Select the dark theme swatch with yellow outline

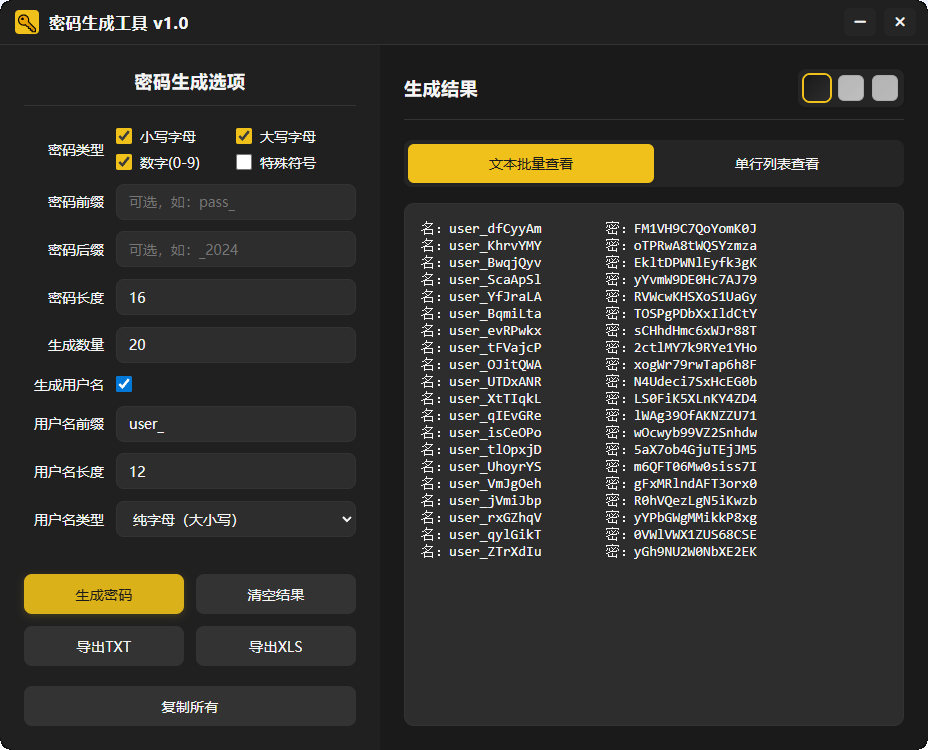click(x=817, y=88)
